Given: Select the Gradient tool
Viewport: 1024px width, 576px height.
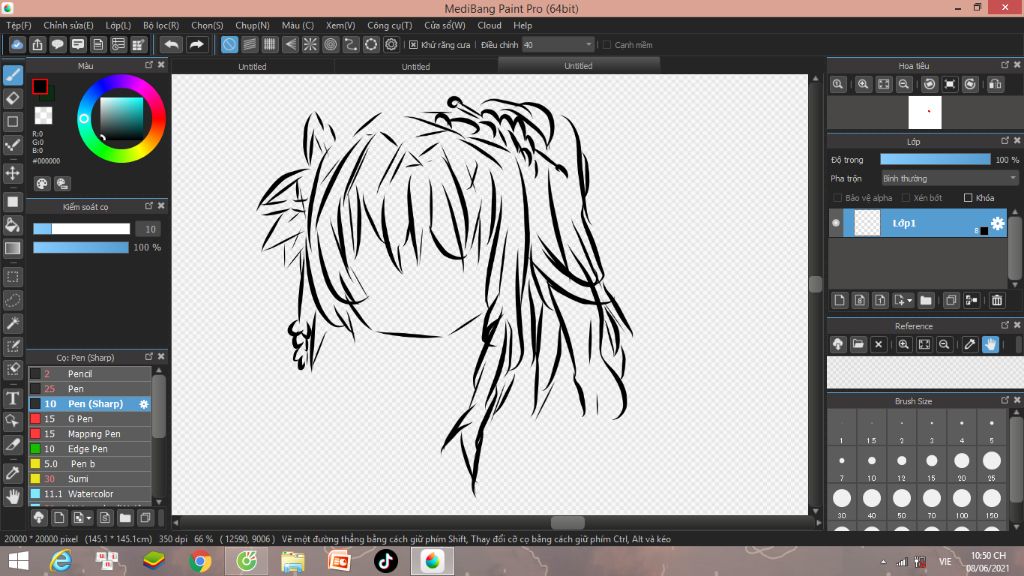Looking at the screenshot, I should pyautogui.click(x=12, y=248).
